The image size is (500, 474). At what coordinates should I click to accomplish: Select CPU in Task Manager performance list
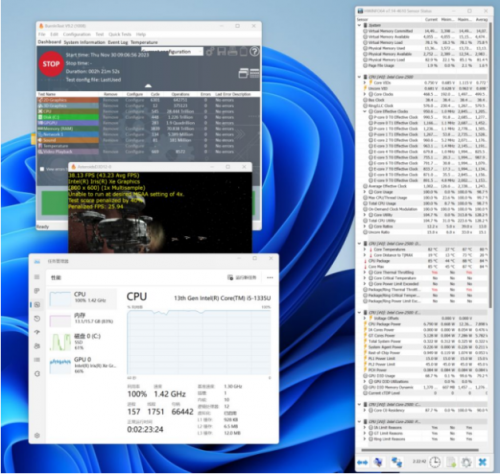83,298
